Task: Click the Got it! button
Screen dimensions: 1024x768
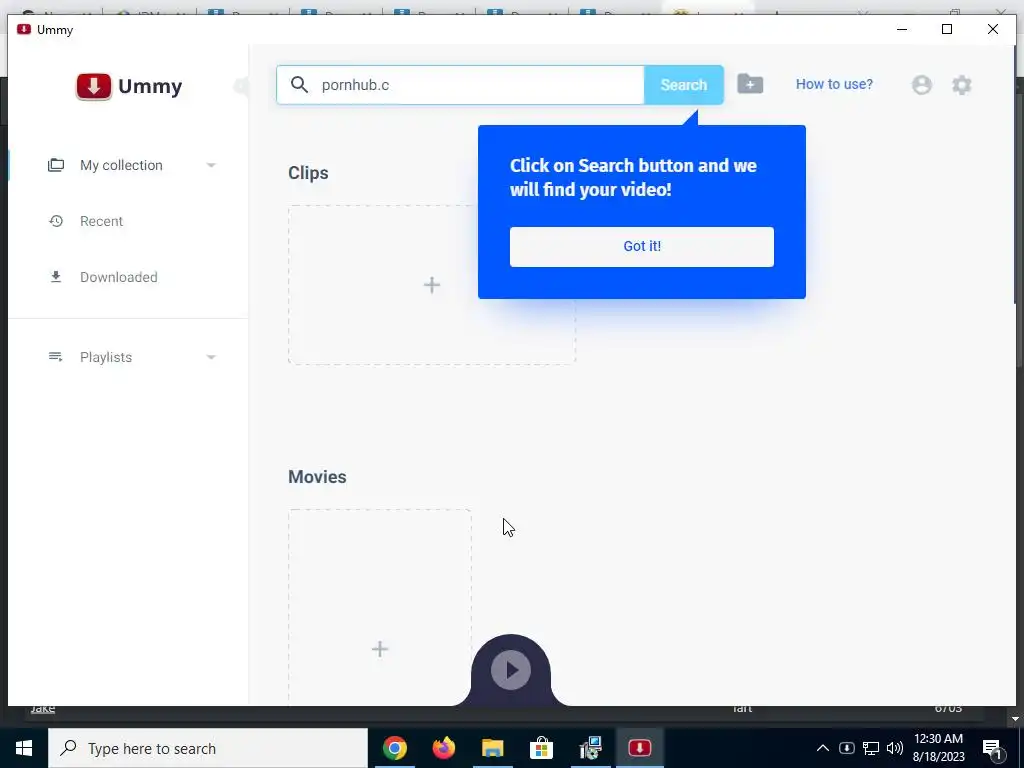Action: [642, 247]
